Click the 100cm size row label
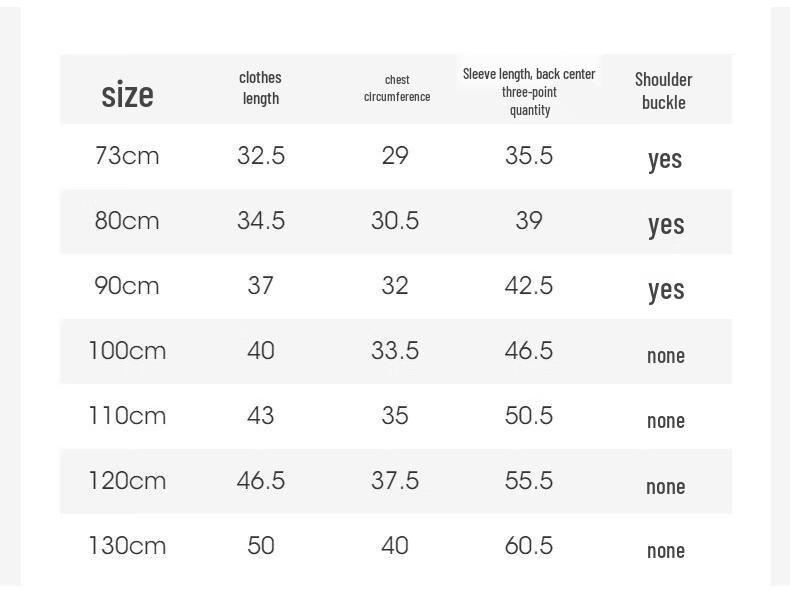This screenshot has width=790, height=593. point(127,351)
